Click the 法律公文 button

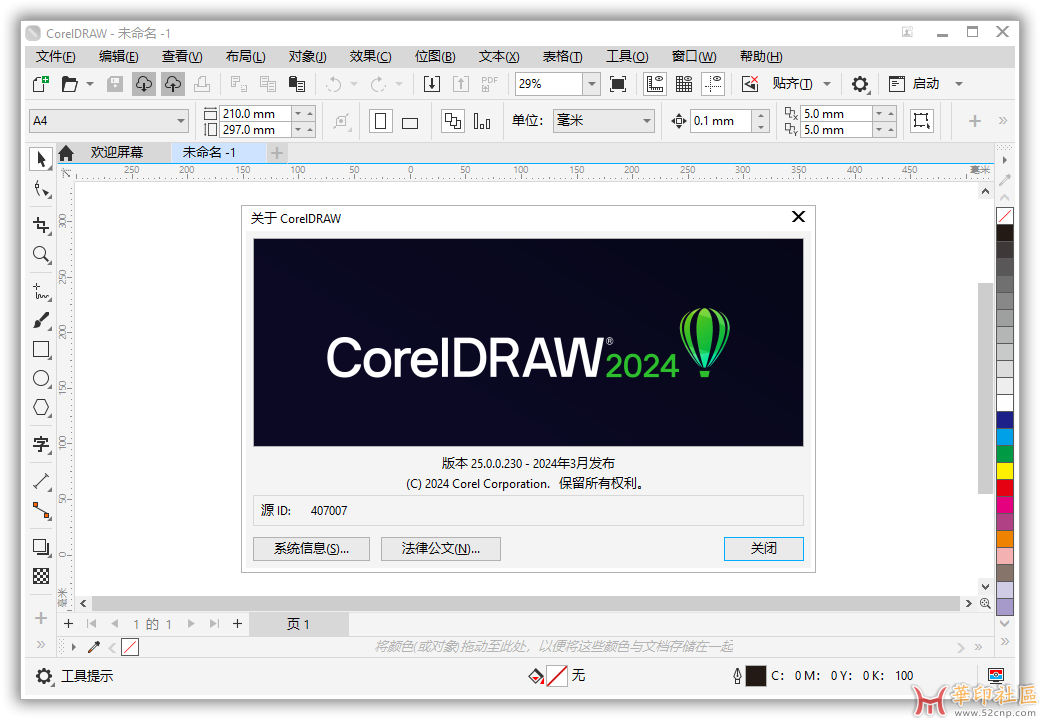pyautogui.click(x=440, y=549)
